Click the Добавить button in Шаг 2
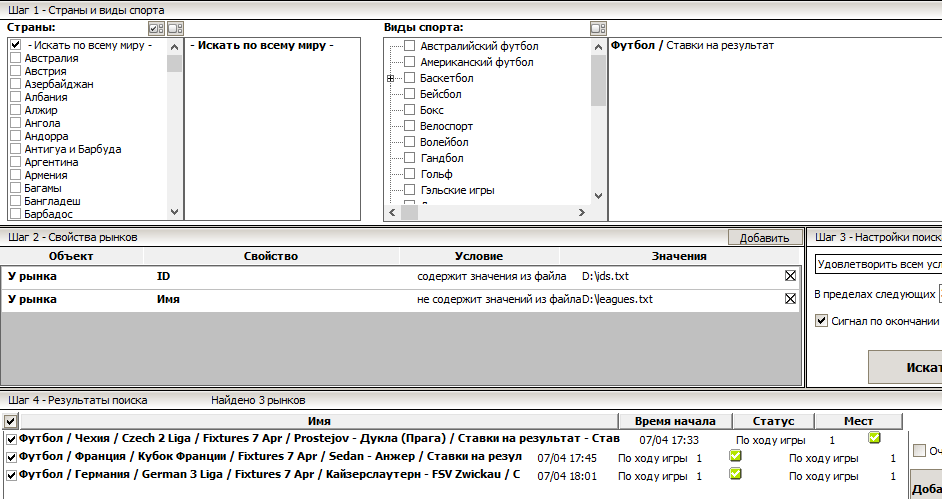 765,237
